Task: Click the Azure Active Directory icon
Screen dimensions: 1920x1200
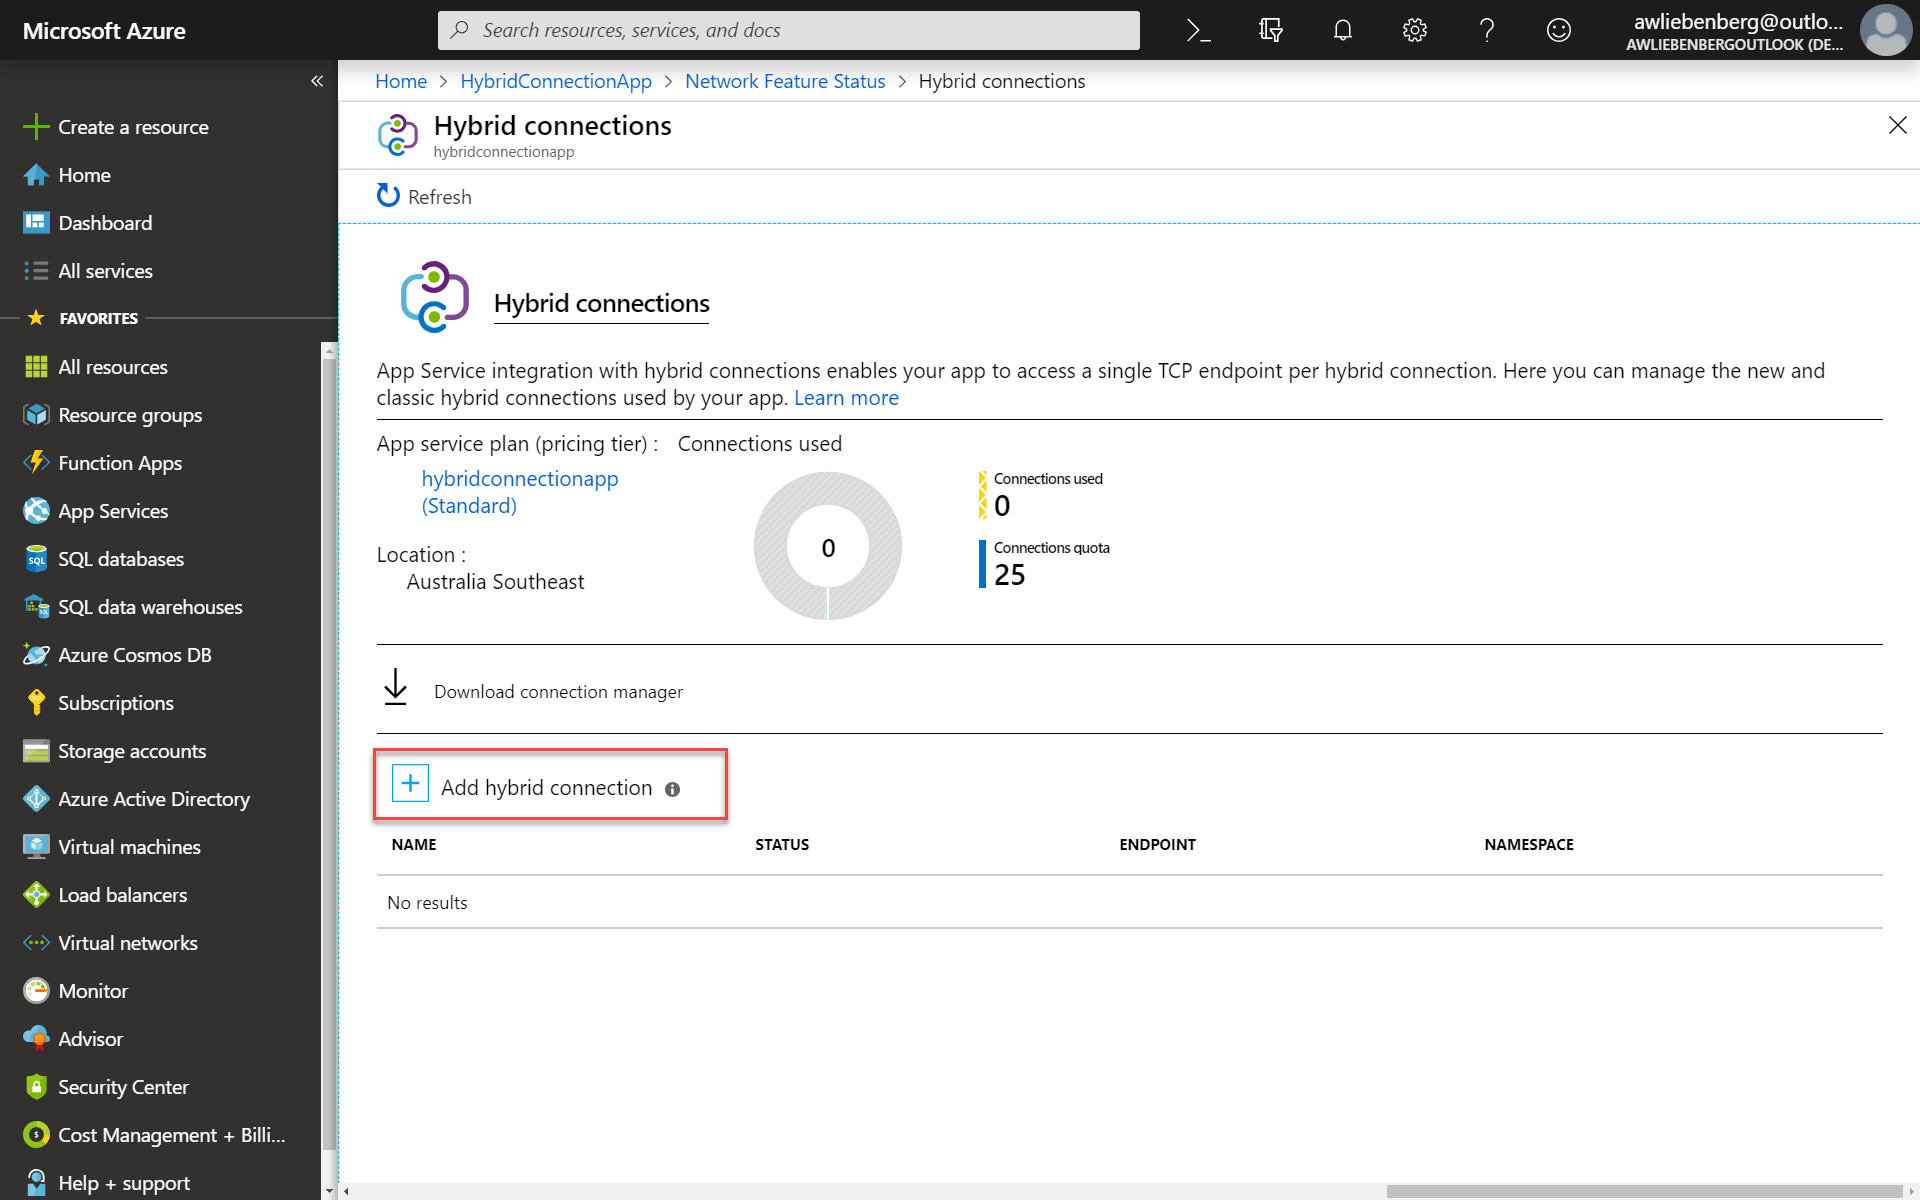Action: (36, 799)
